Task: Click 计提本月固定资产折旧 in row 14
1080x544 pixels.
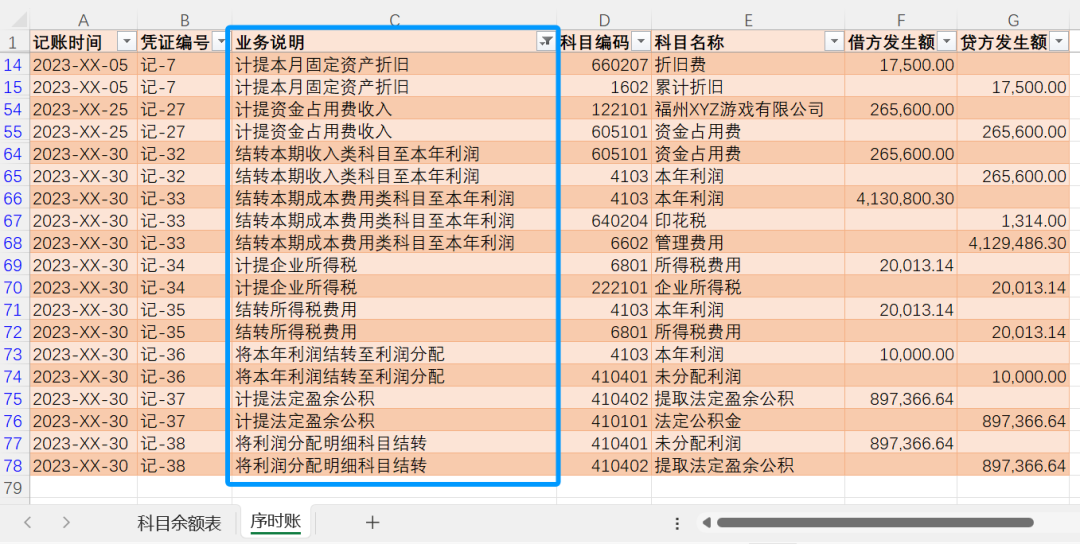Action: [x=394, y=65]
